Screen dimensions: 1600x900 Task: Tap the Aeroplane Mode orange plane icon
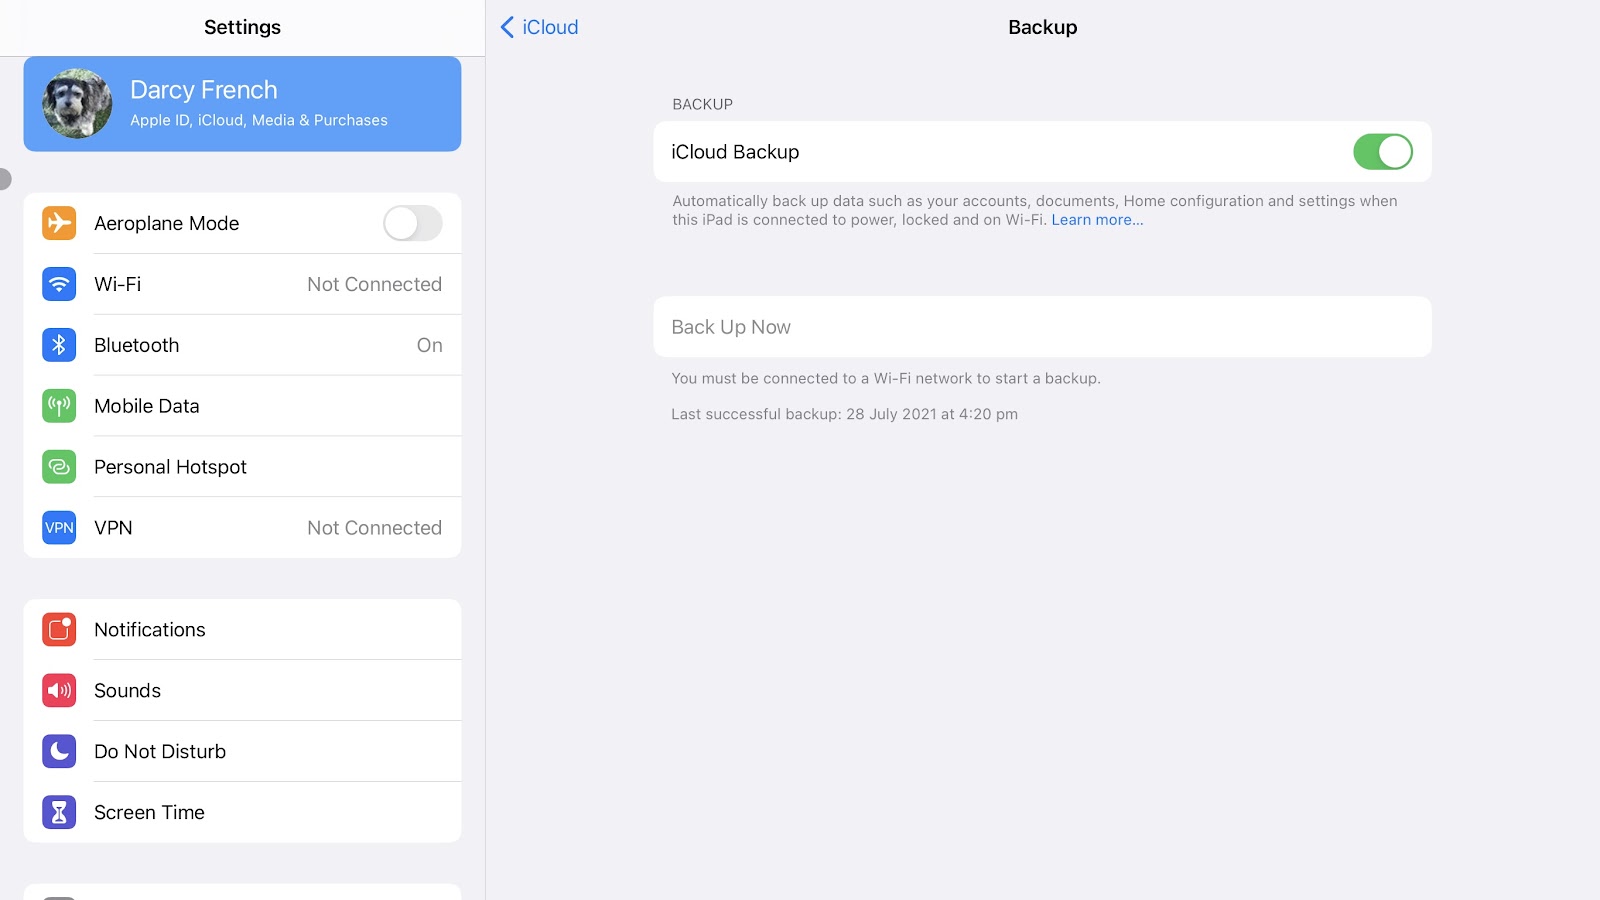click(x=59, y=223)
